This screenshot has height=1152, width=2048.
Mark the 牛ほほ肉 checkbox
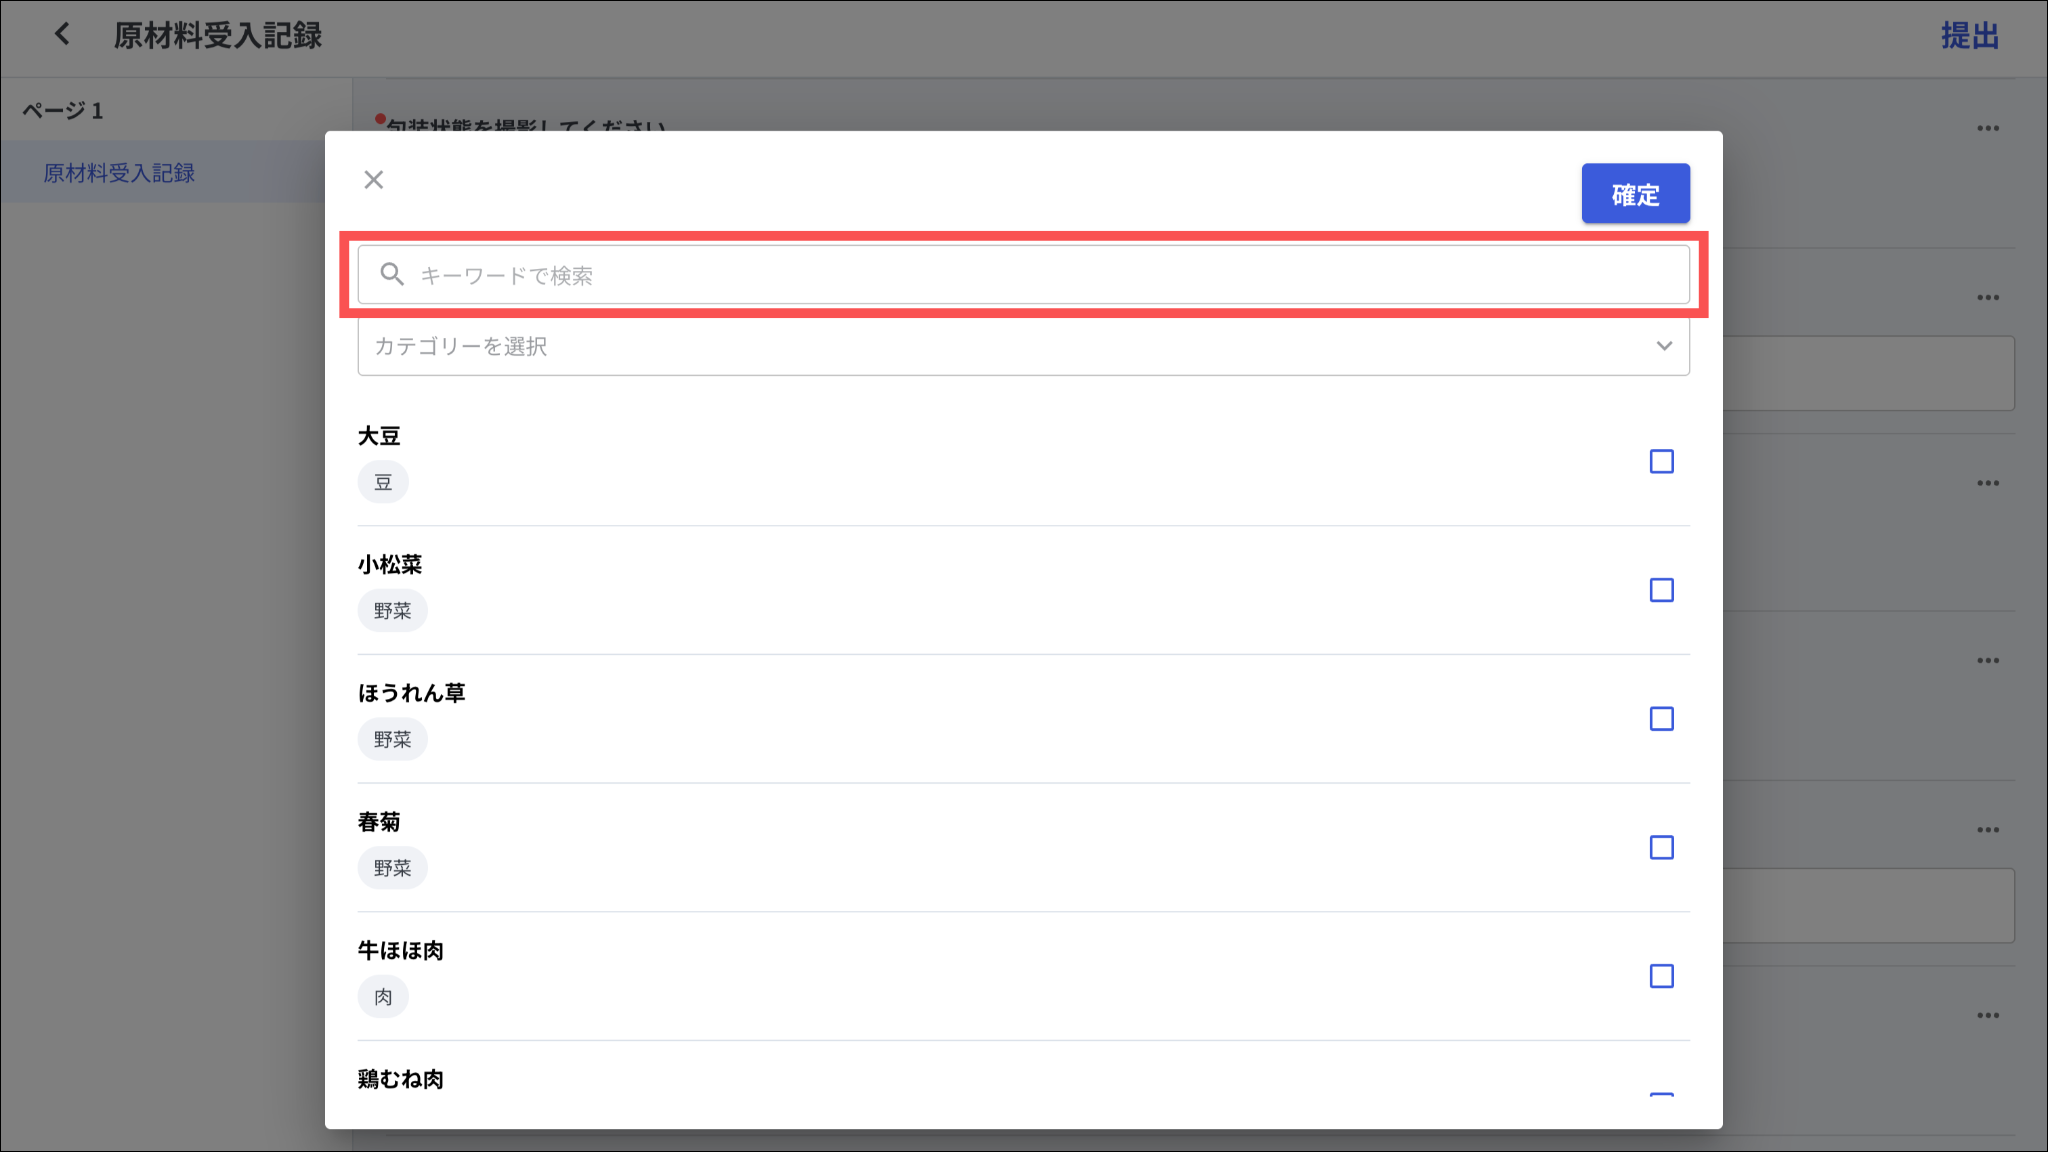(x=1661, y=976)
